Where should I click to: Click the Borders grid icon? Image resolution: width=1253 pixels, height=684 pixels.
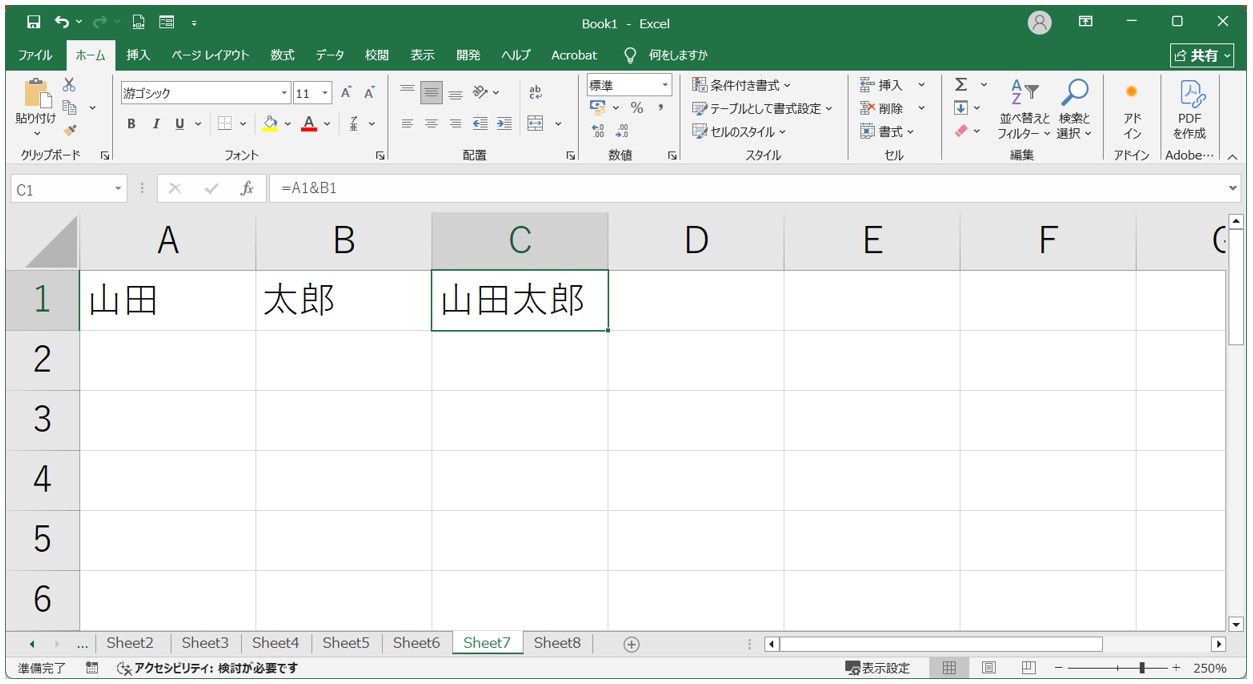[x=225, y=124]
